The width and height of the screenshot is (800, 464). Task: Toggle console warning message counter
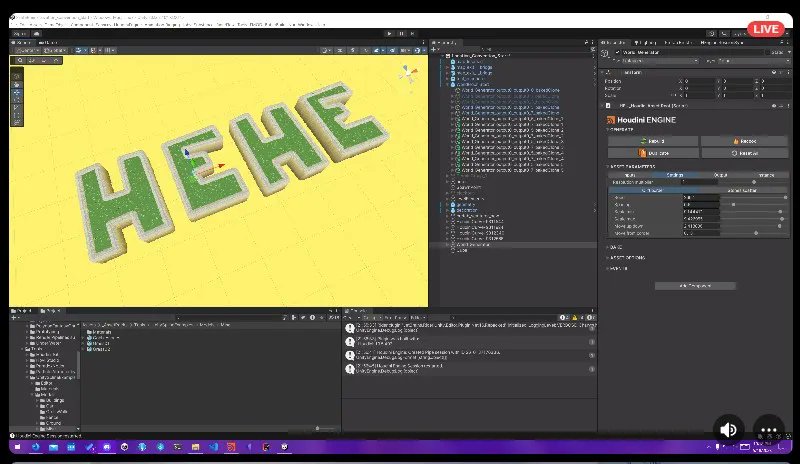point(577,318)
